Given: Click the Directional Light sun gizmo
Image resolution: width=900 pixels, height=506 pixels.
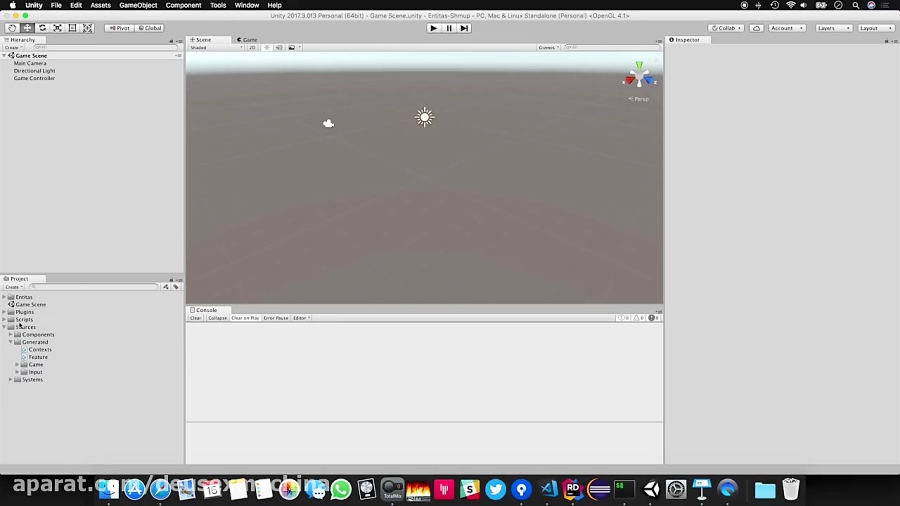Looking at the screenshot, I should coord(425,117).
